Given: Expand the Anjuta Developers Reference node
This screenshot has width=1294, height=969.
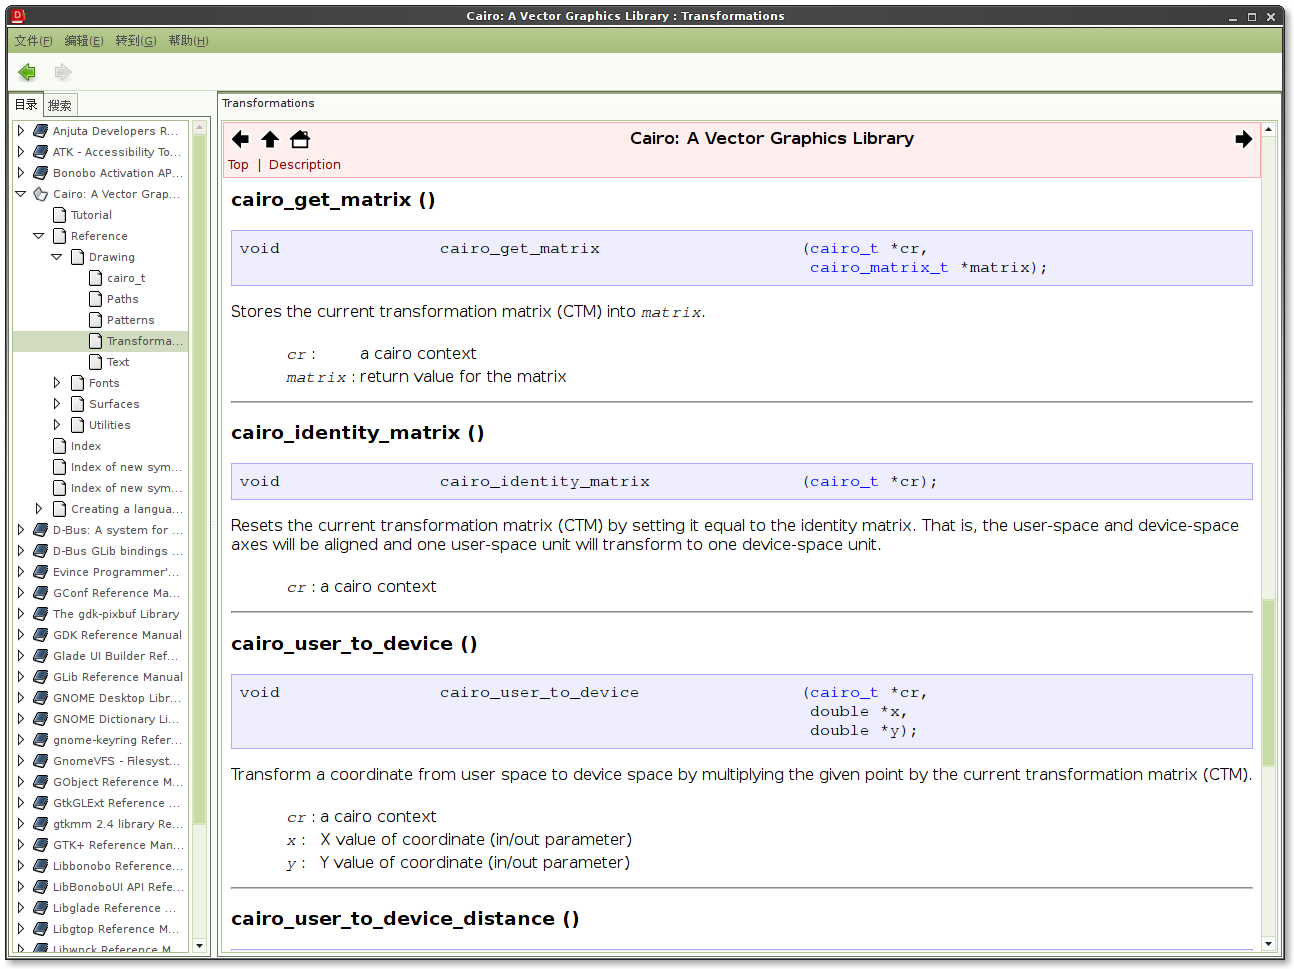Looking at the screenshot, I should click(21, 131).
